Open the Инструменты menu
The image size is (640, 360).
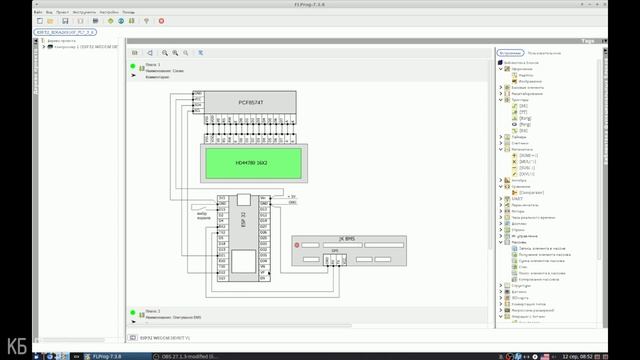pos(84,12)
